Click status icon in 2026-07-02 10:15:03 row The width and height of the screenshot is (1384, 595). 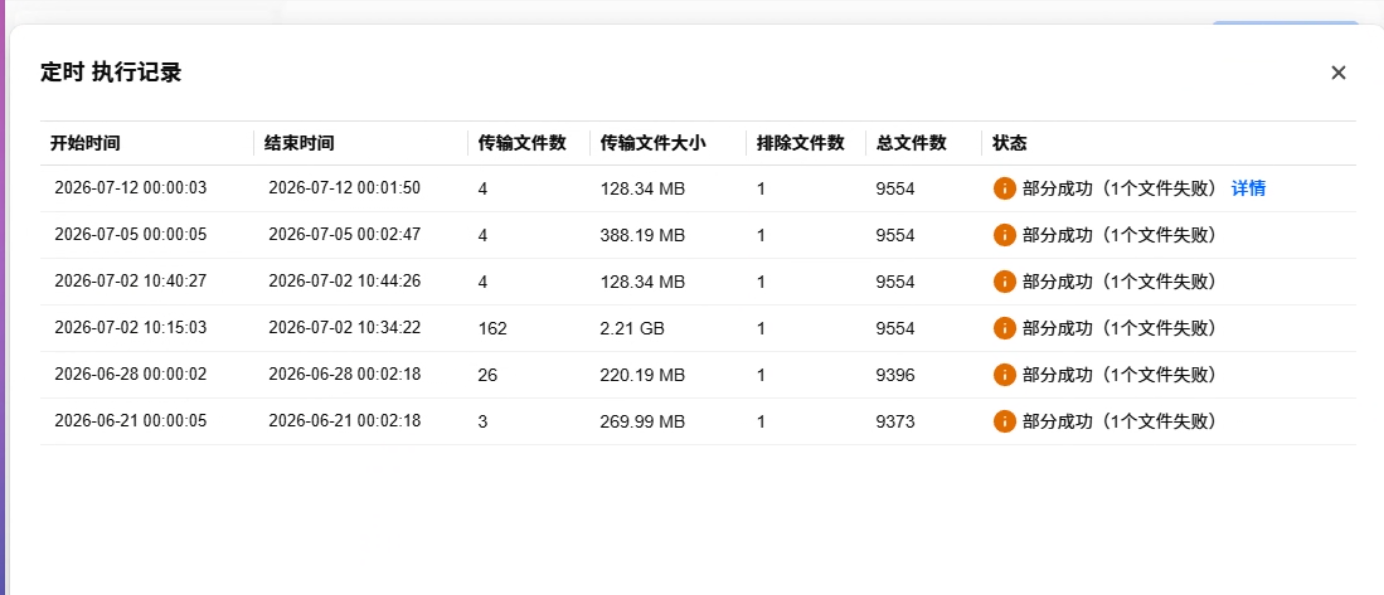1004,328
